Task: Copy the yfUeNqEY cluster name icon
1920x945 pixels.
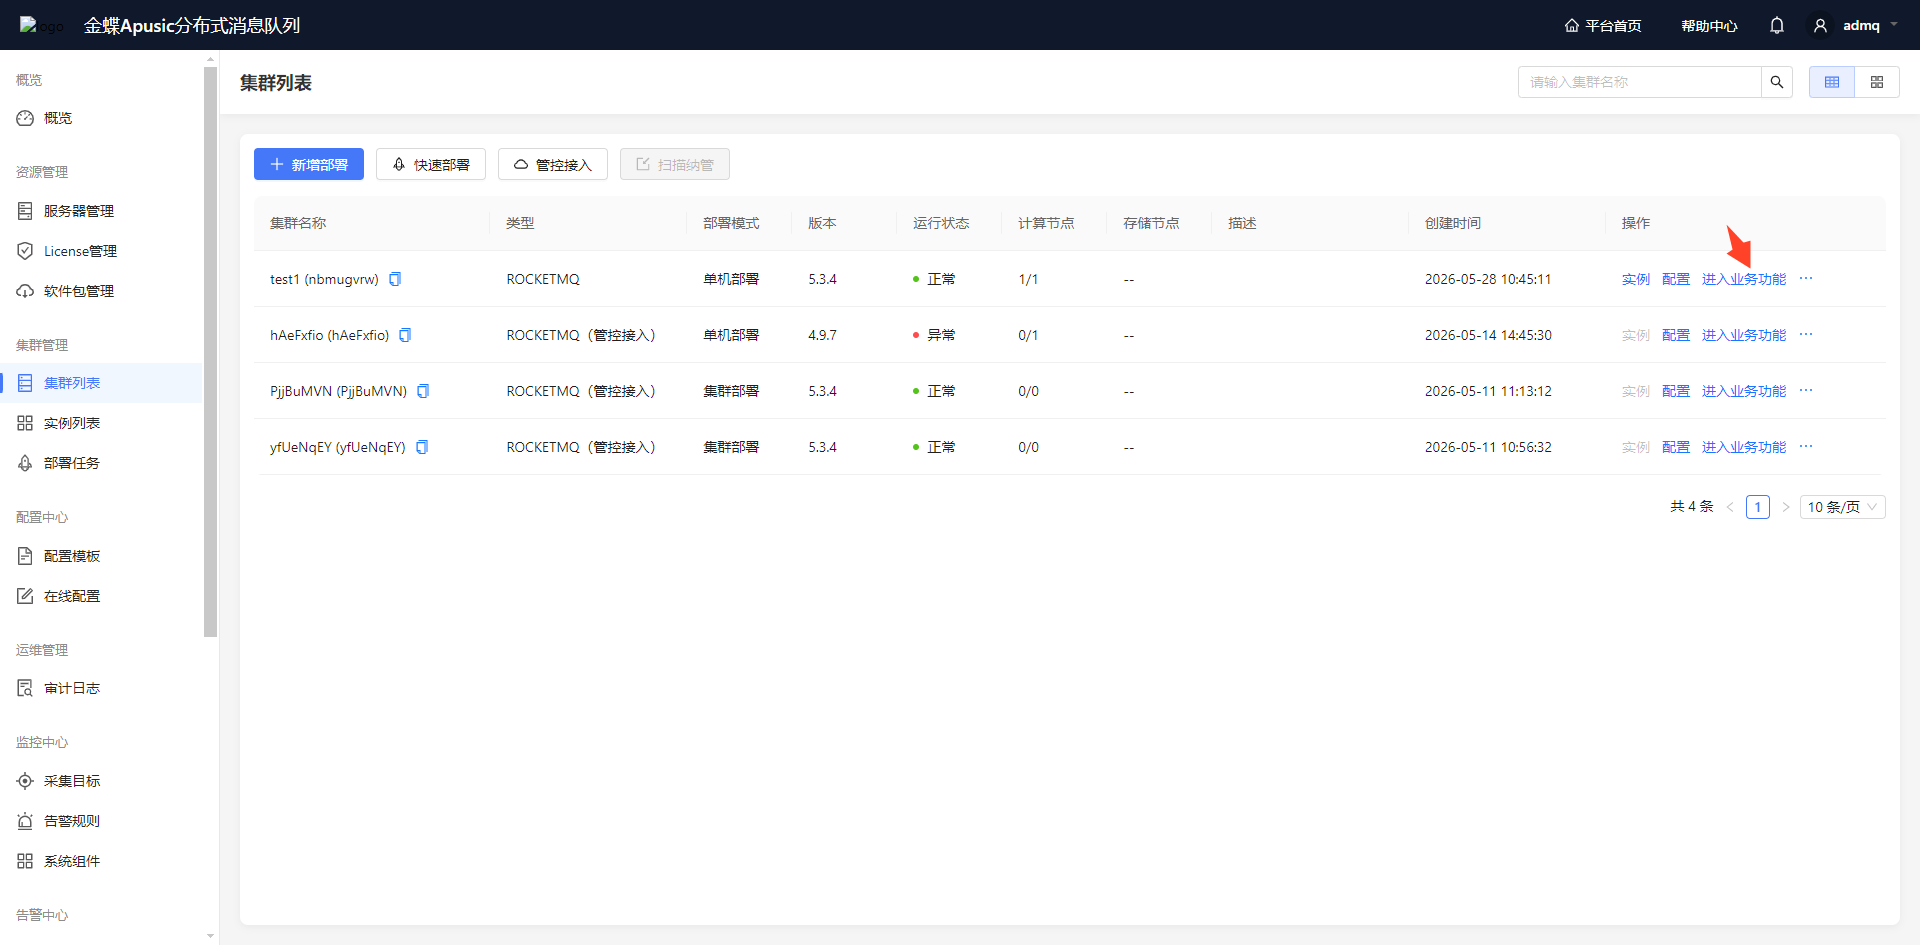Action: pyautogui.click(x=422, y=447)
